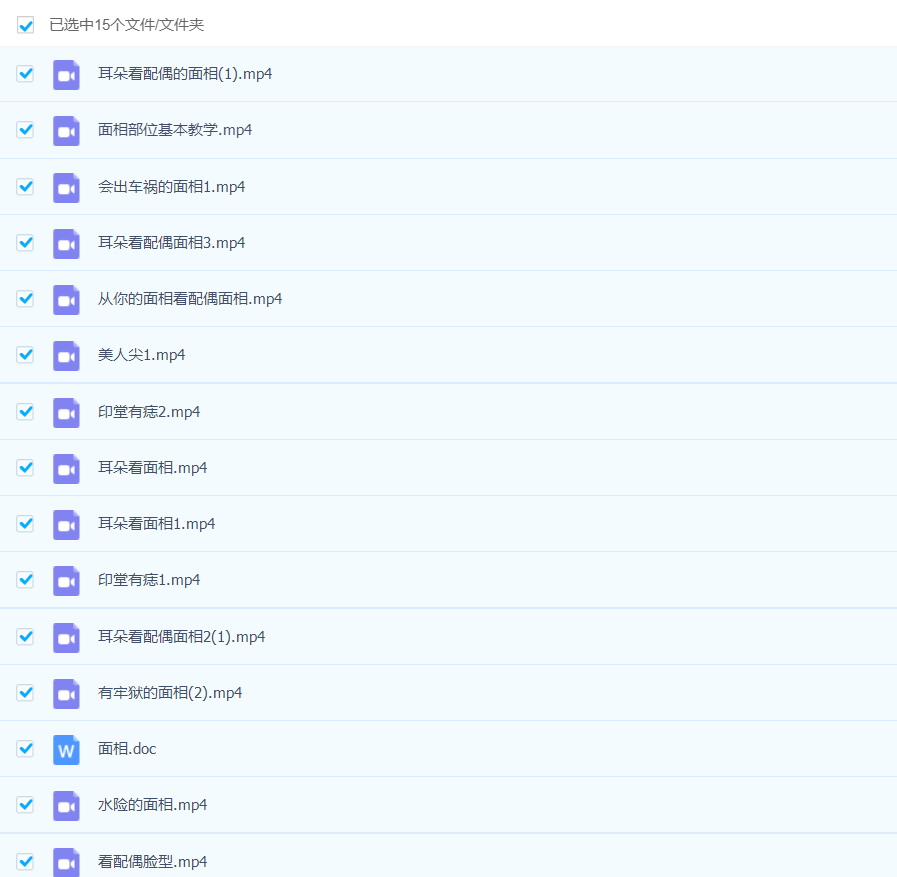This screenshot has width=897, height=877.
Task: Uncheck 耳朵看配偶面相3.mp4 checkbox
Action: point(26,243)
